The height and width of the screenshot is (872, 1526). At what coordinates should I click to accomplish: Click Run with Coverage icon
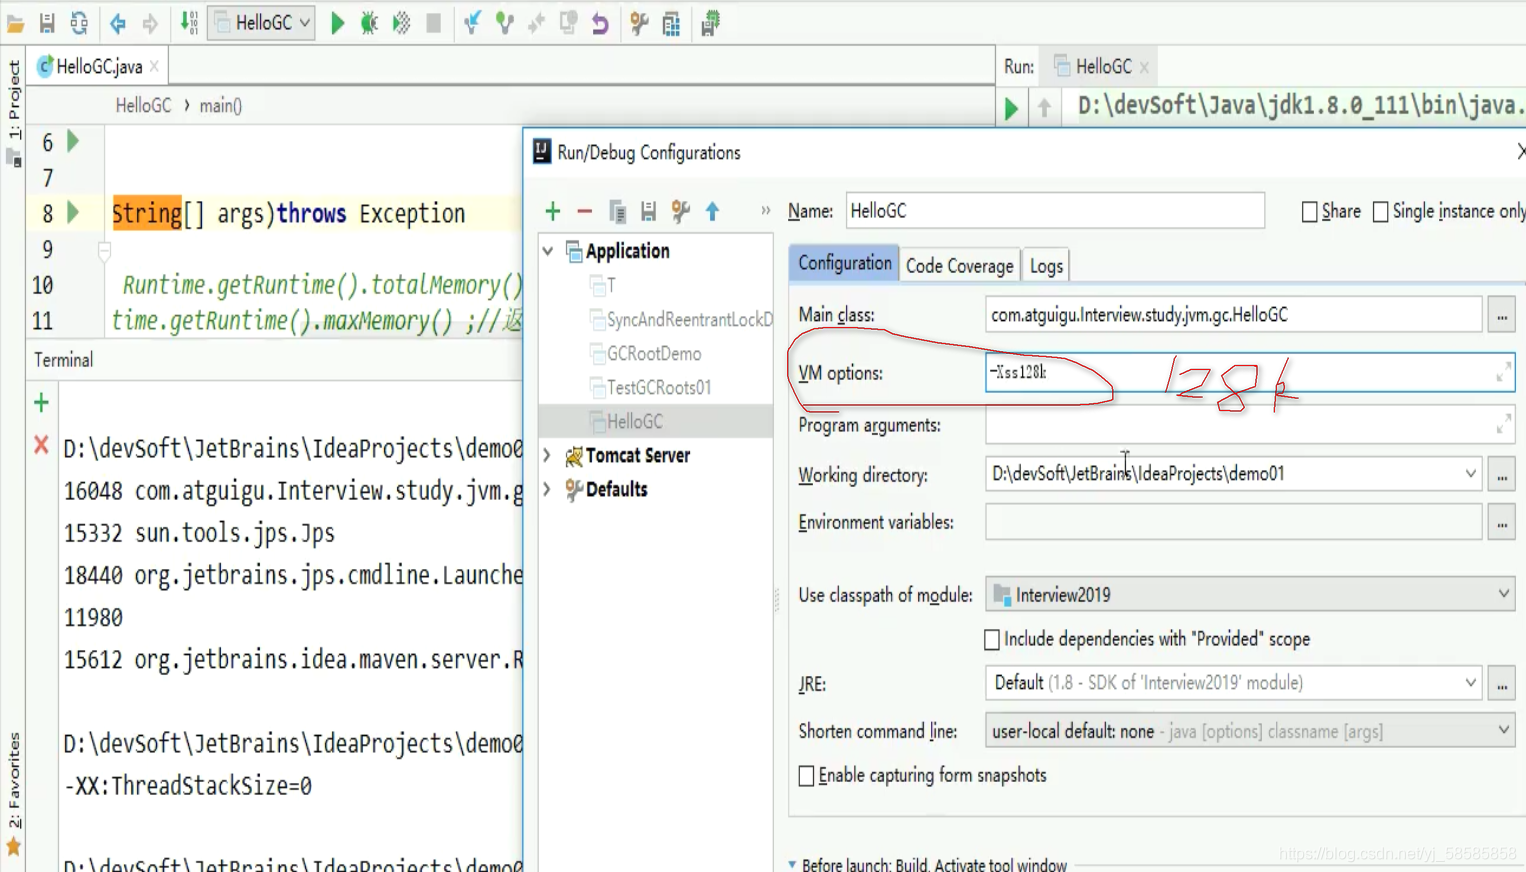[401, 23]
